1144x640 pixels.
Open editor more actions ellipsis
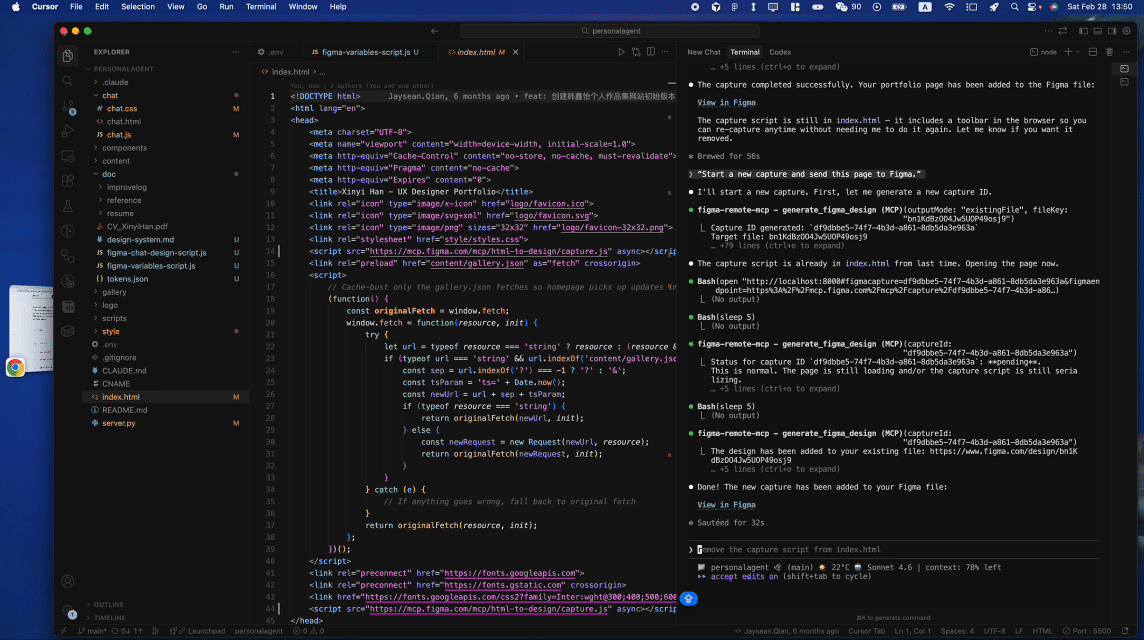click(x=665, y=52)
